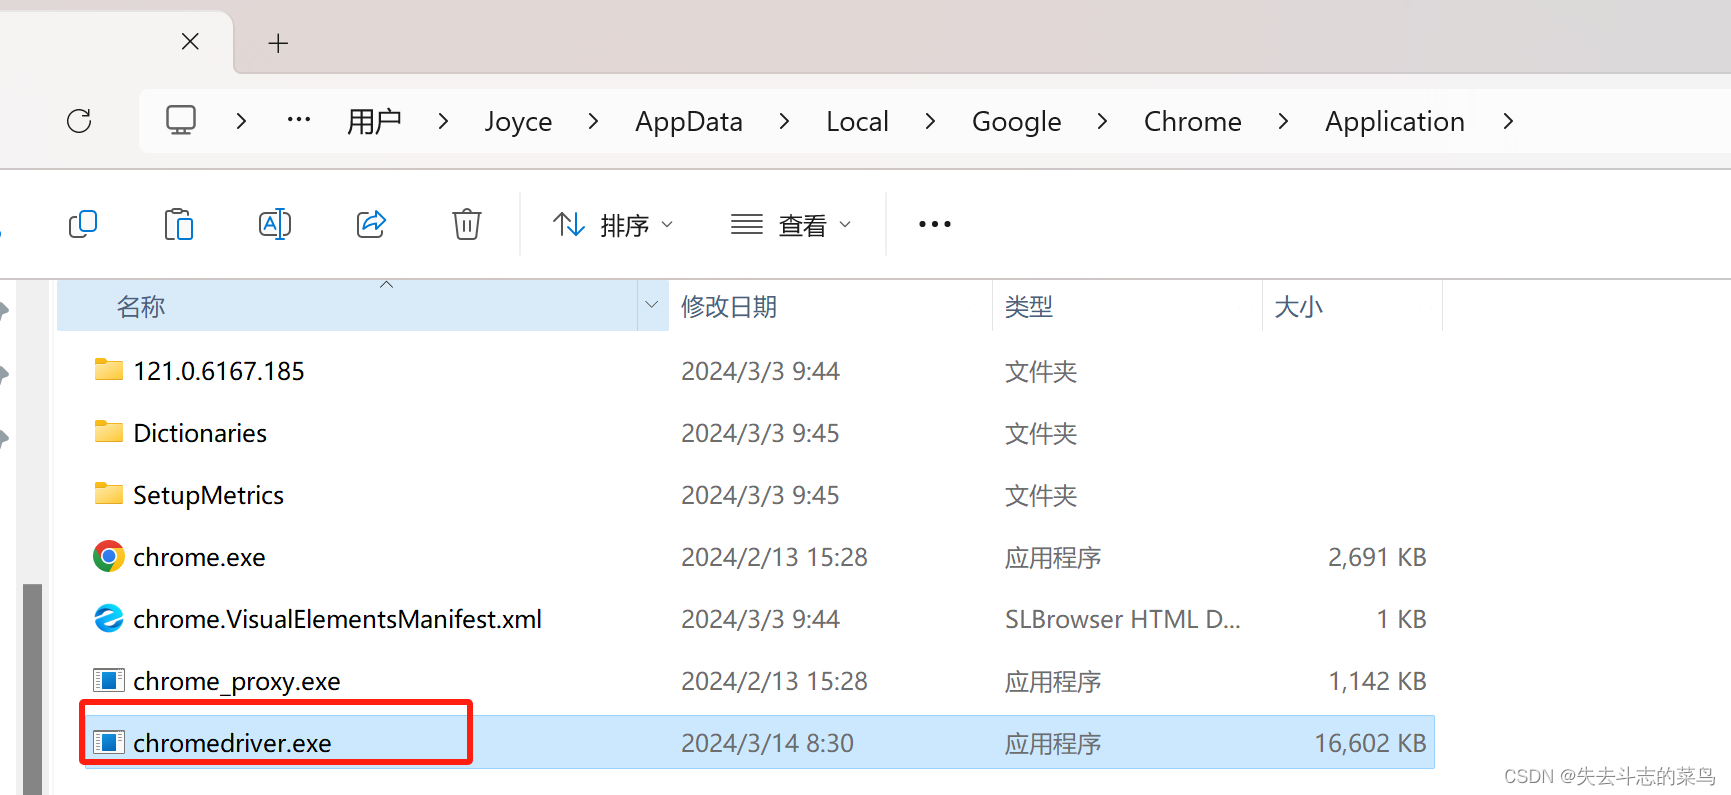Click the chrome.VisualElementsManifest.xml file icon
The width and height of the screenshot is (1731, 795).
108,618
